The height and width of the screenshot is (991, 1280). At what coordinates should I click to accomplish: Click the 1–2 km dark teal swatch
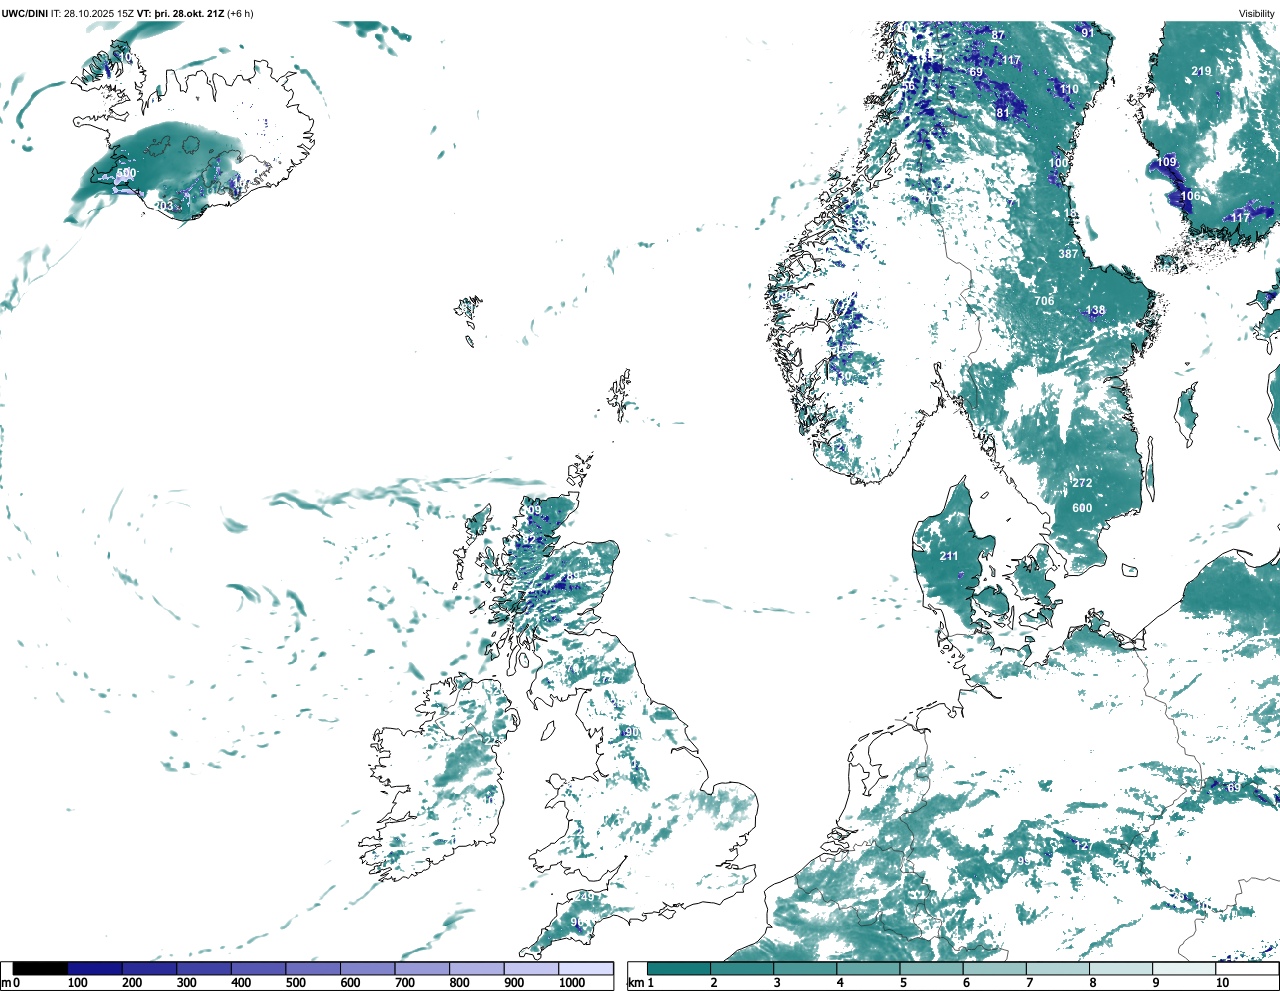(x=679, y=968)
